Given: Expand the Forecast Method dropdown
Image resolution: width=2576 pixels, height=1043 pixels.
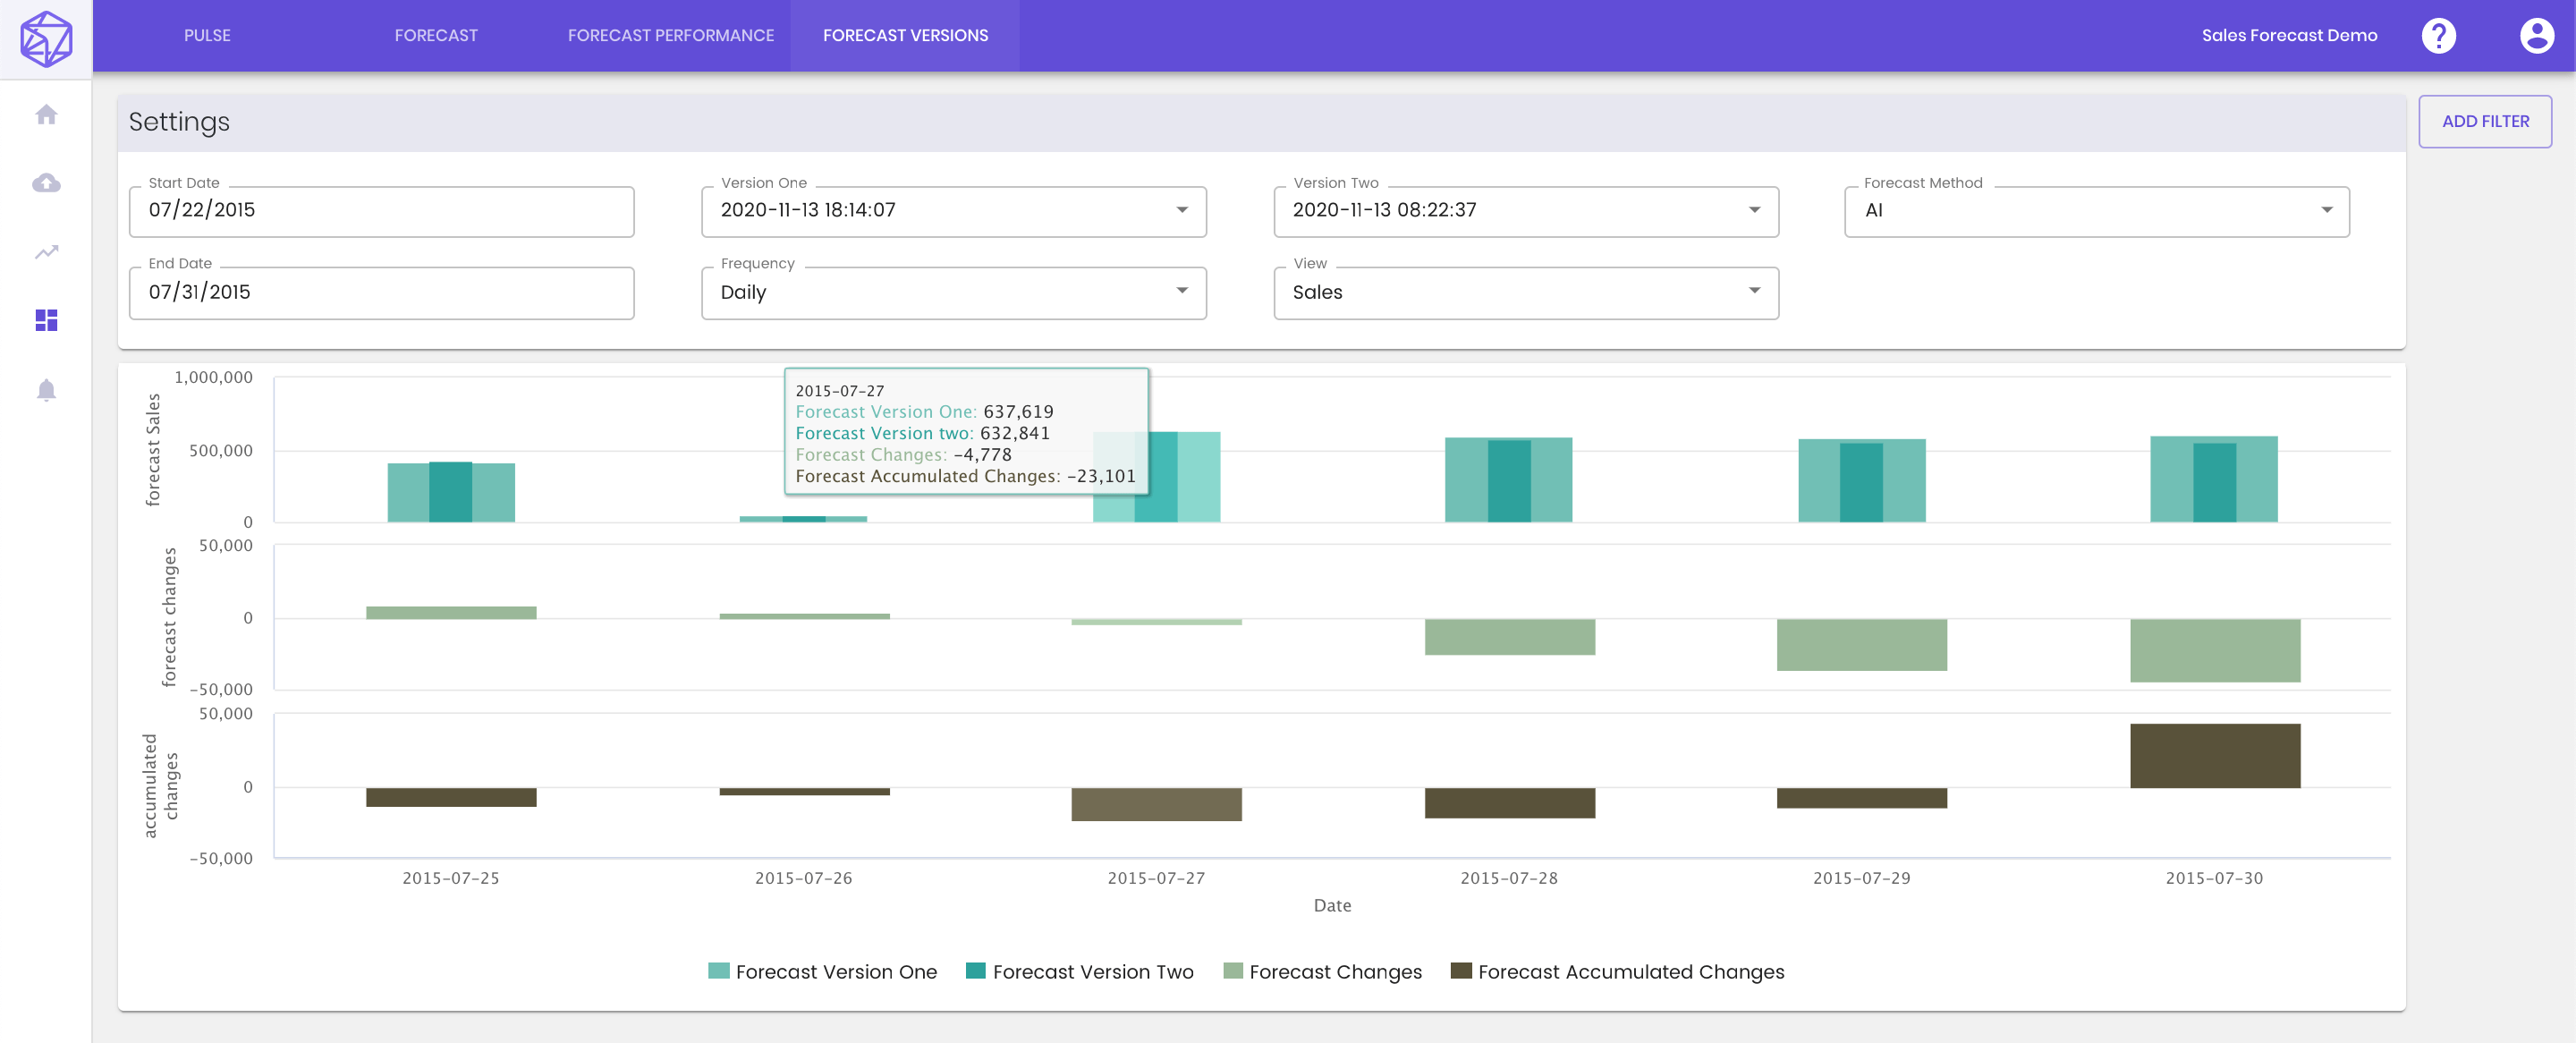Looking at the screenshot, I should tap(2097, 211).
